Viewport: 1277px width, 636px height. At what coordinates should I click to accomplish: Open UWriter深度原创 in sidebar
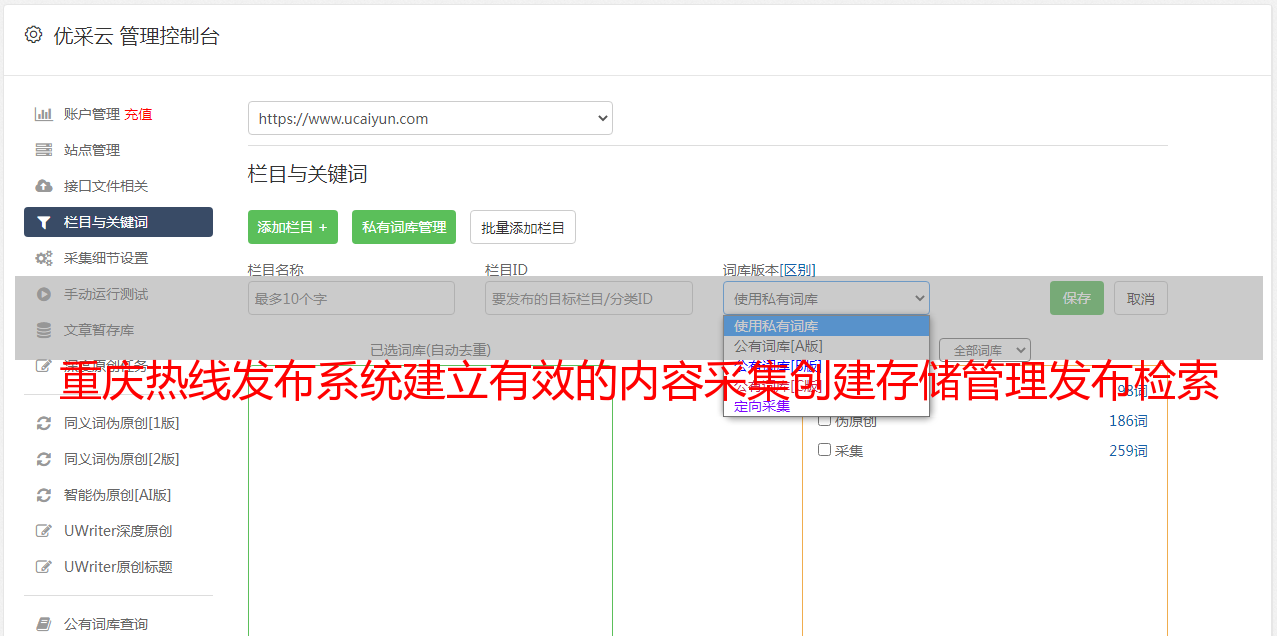(118, 531)
